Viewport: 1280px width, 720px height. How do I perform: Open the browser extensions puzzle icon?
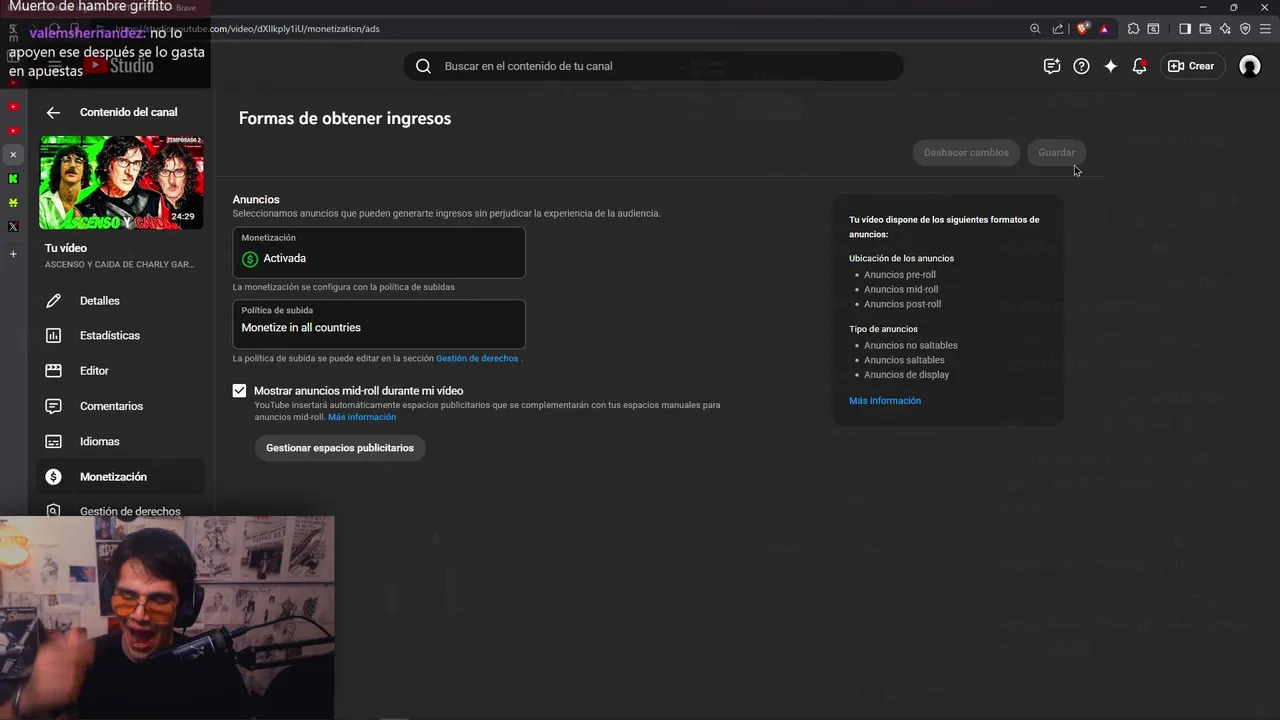point(1133,29)
